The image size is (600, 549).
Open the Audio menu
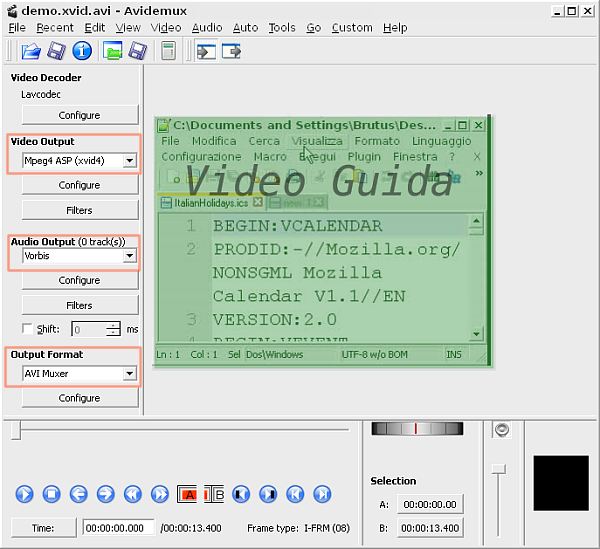coord(207,28)
